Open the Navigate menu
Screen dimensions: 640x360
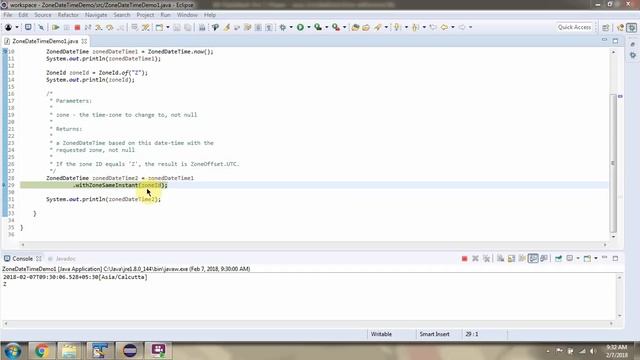[x=96, y=15]
